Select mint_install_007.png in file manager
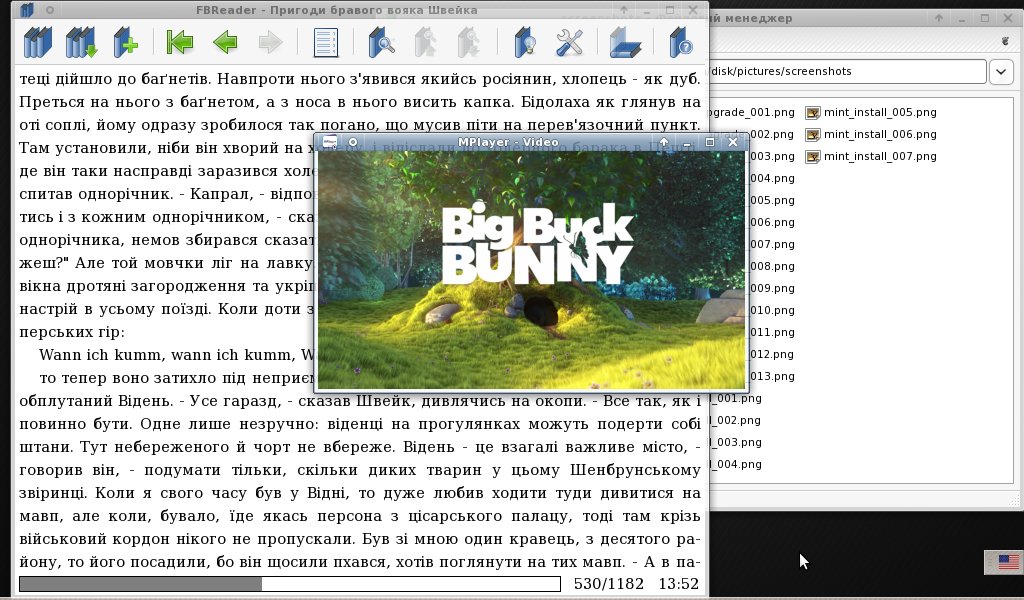Screen dimensions: 1024x600 [x=880, y=157]
